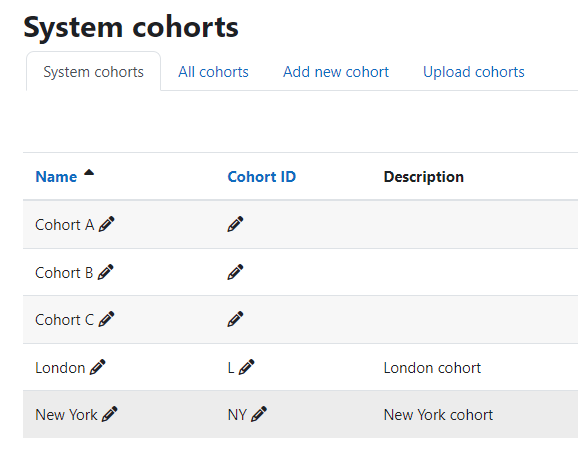578x455 pixels.
Task: Select the System cohorts tab
Action: tap(94, 72)
